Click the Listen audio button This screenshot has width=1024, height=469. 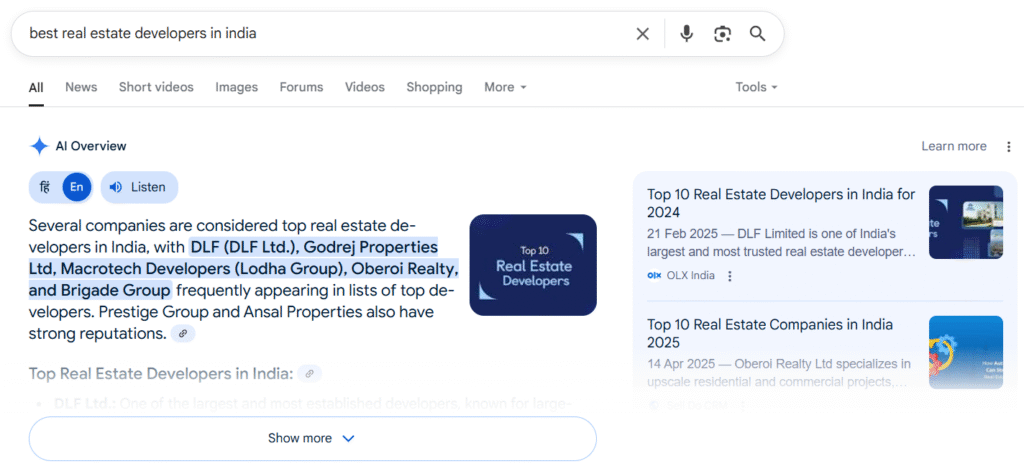pyautogui.click(x=139, y=187)
